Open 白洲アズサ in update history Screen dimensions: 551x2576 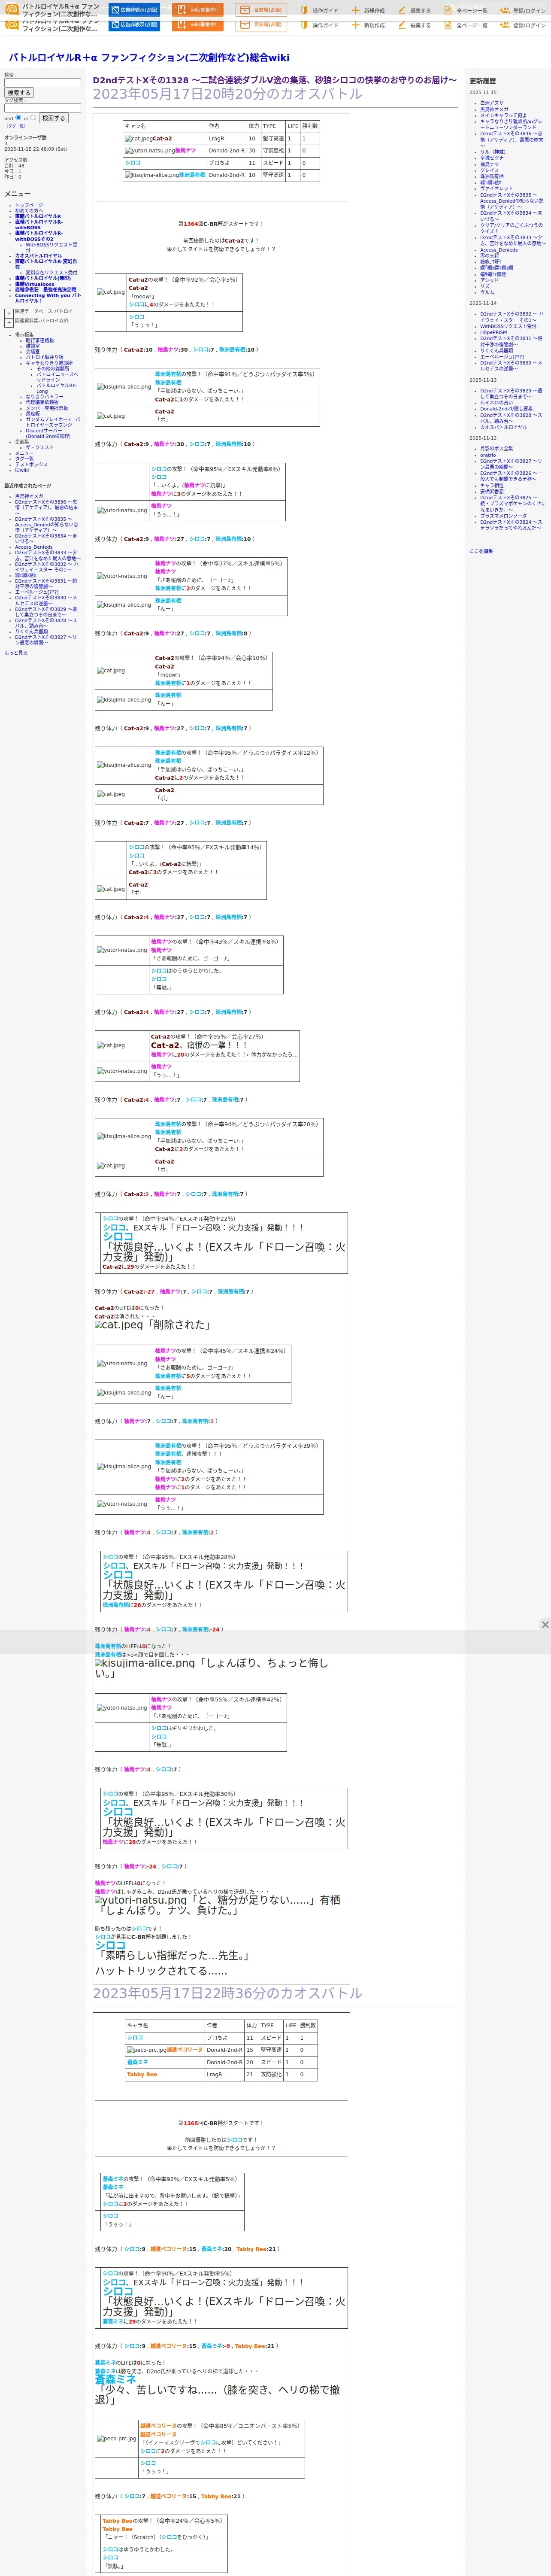pyautogui.click(x=492, y=103)
